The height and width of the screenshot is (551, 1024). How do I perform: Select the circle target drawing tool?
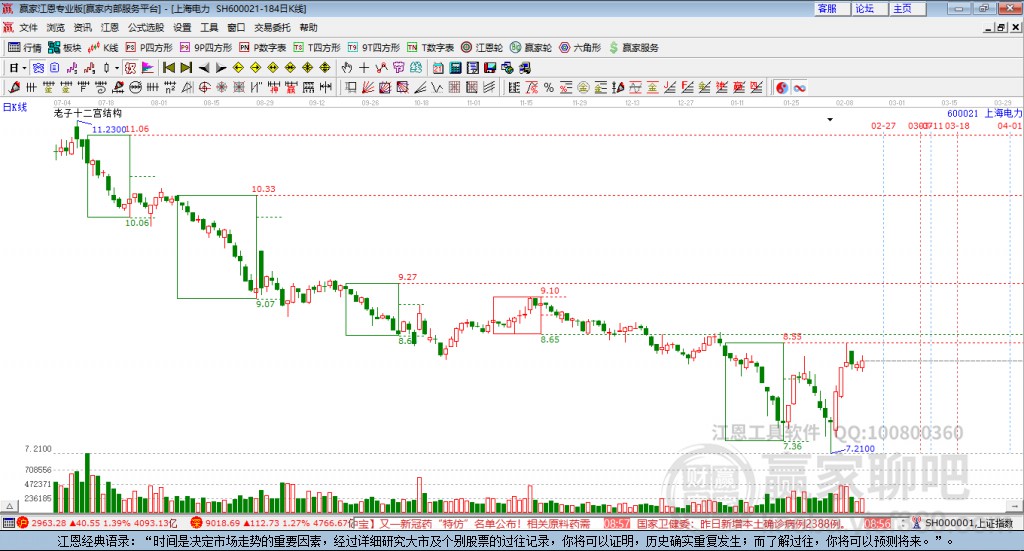click(x=204, y=87)
